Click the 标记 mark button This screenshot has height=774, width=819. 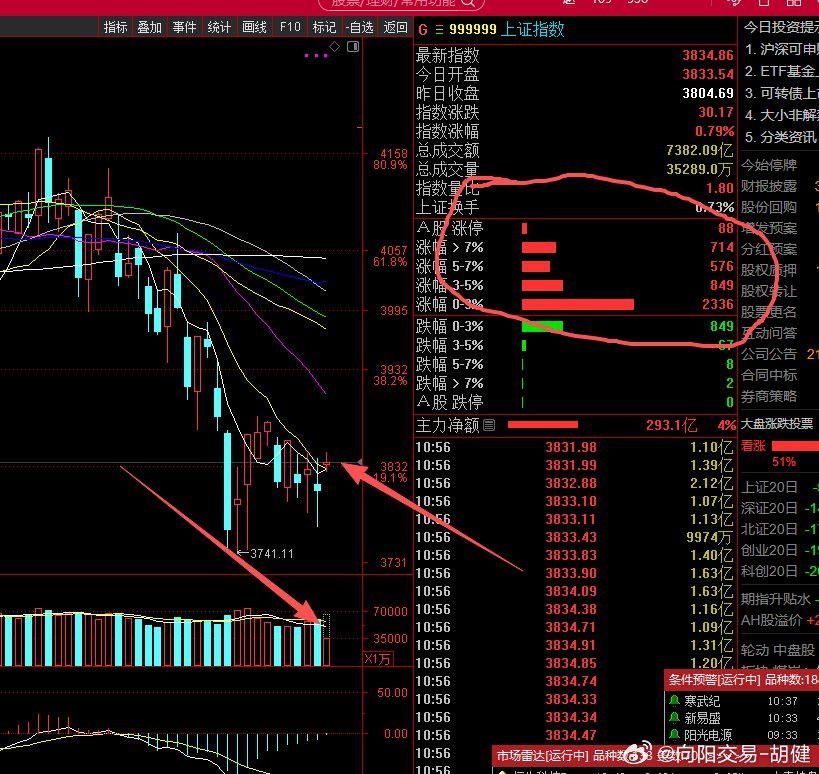324,27
